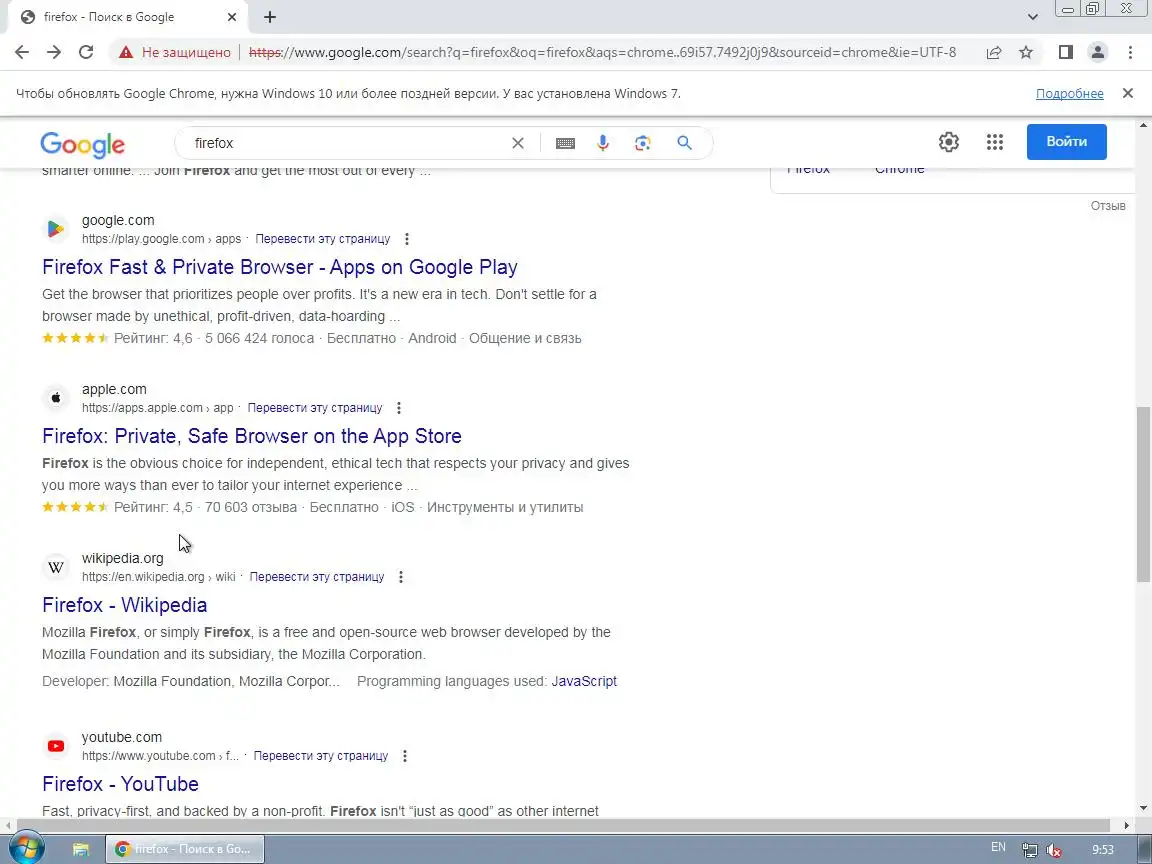Click the Google logo
1152x864 pixels.
coord(82,145)
